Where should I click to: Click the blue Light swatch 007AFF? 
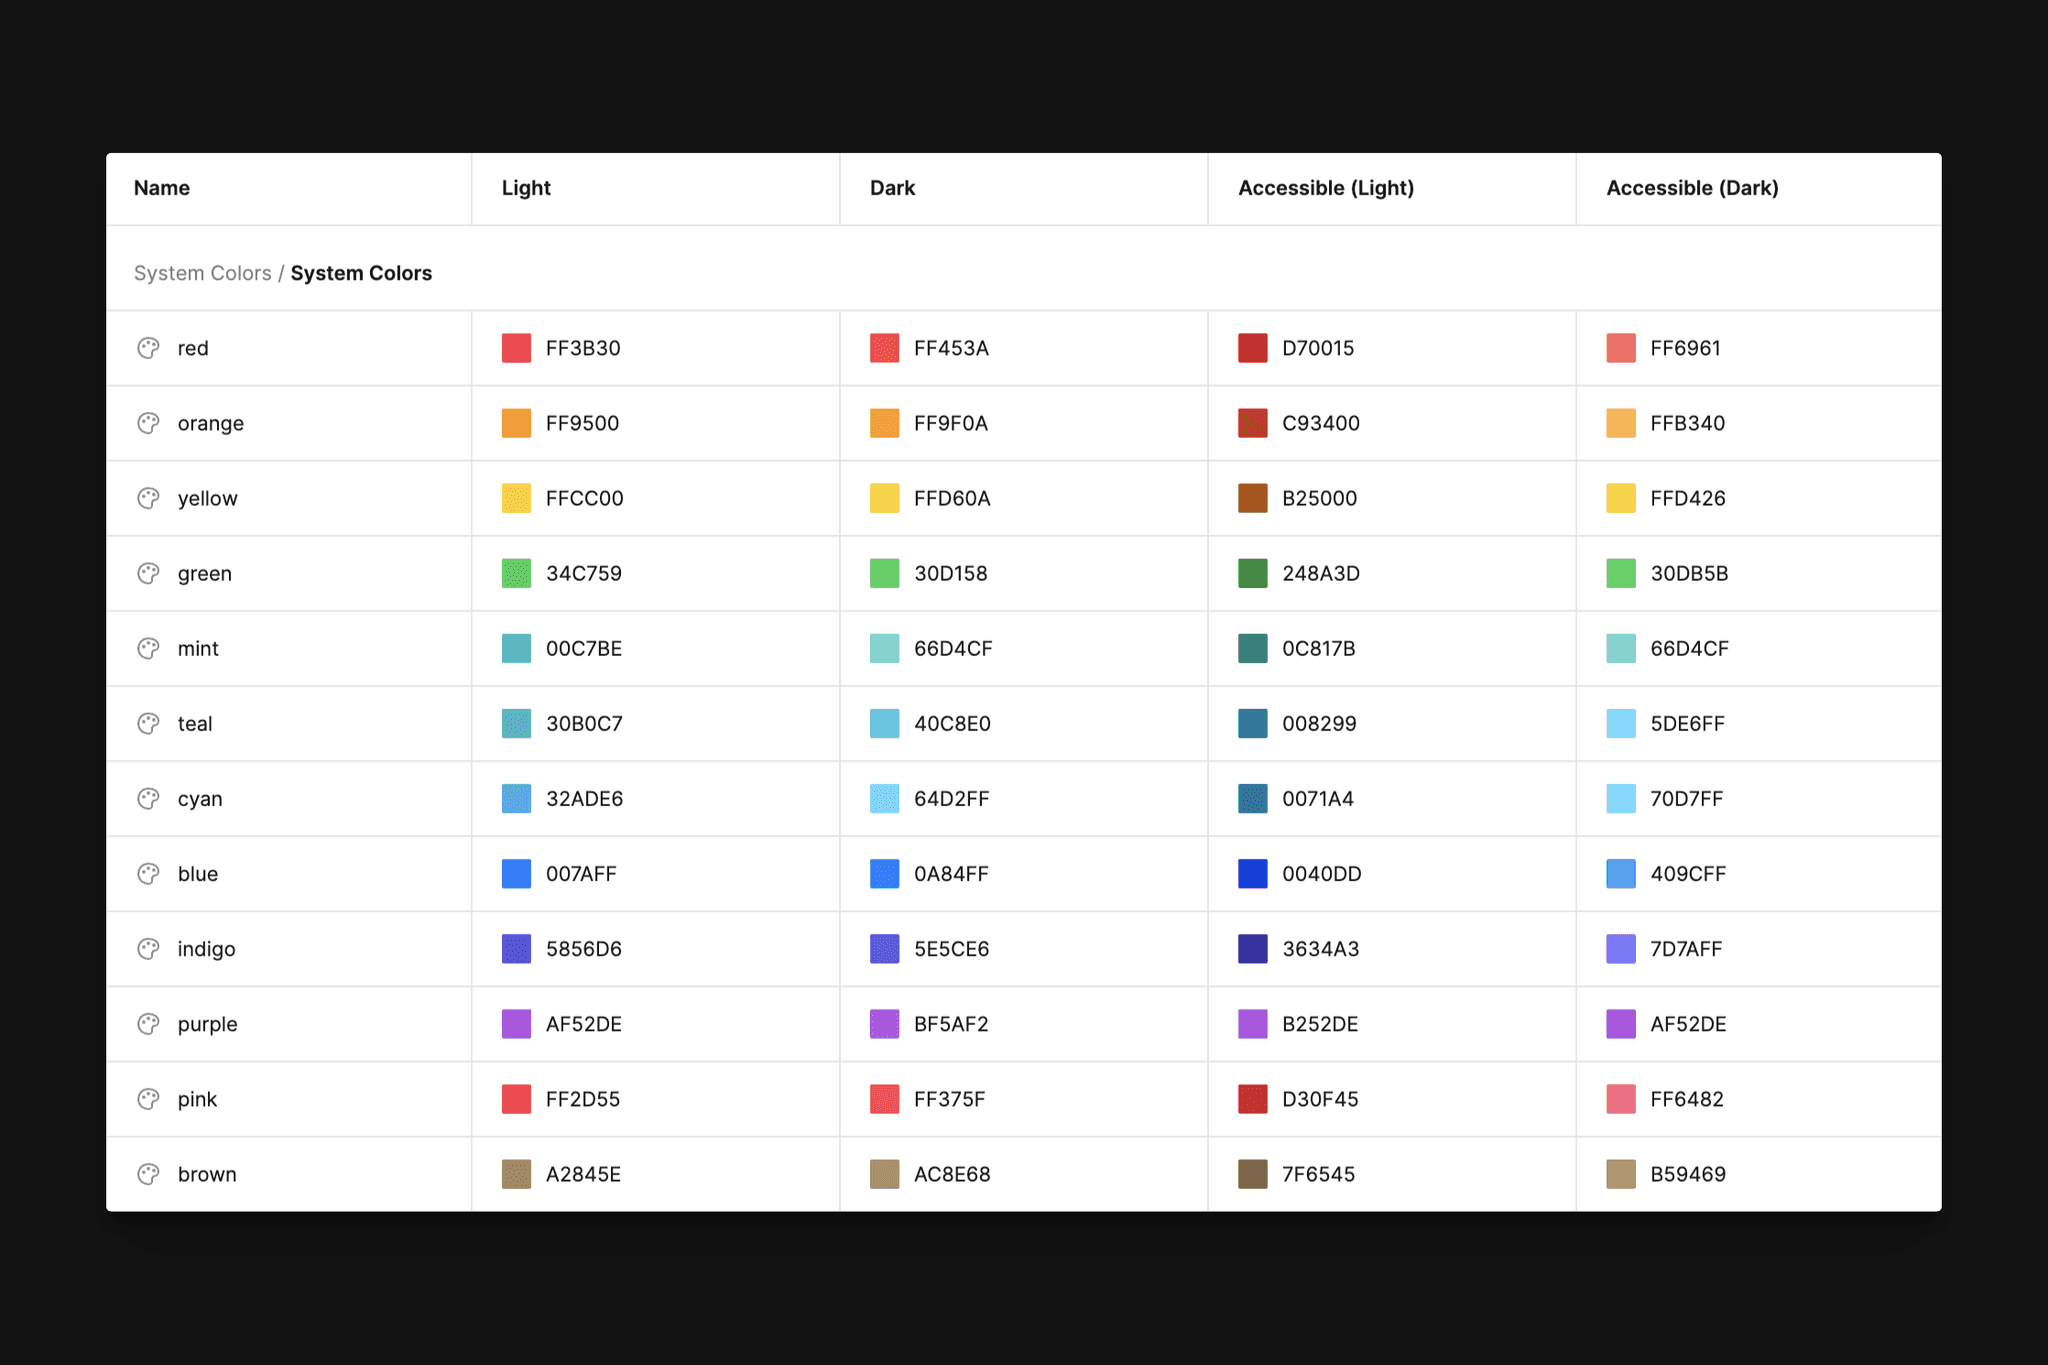(x=516, y=873)
